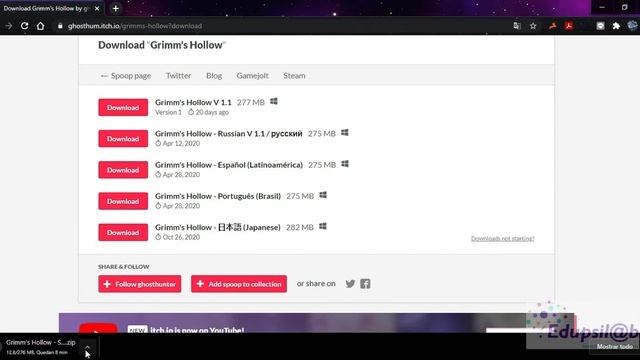
Task: Share on Twitter bird icon
Action: (x=350, y=284)
